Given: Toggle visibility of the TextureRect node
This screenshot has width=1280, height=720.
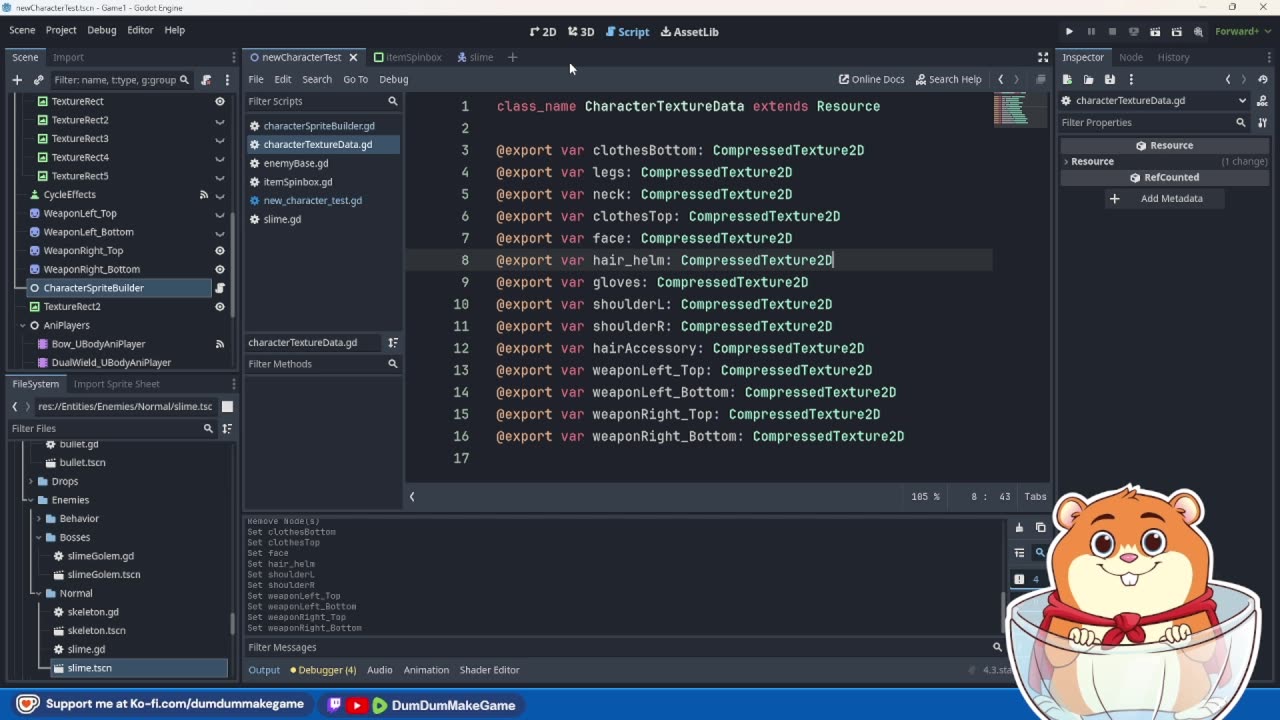Looking at the screenshot, I should (x=220, y=101).
